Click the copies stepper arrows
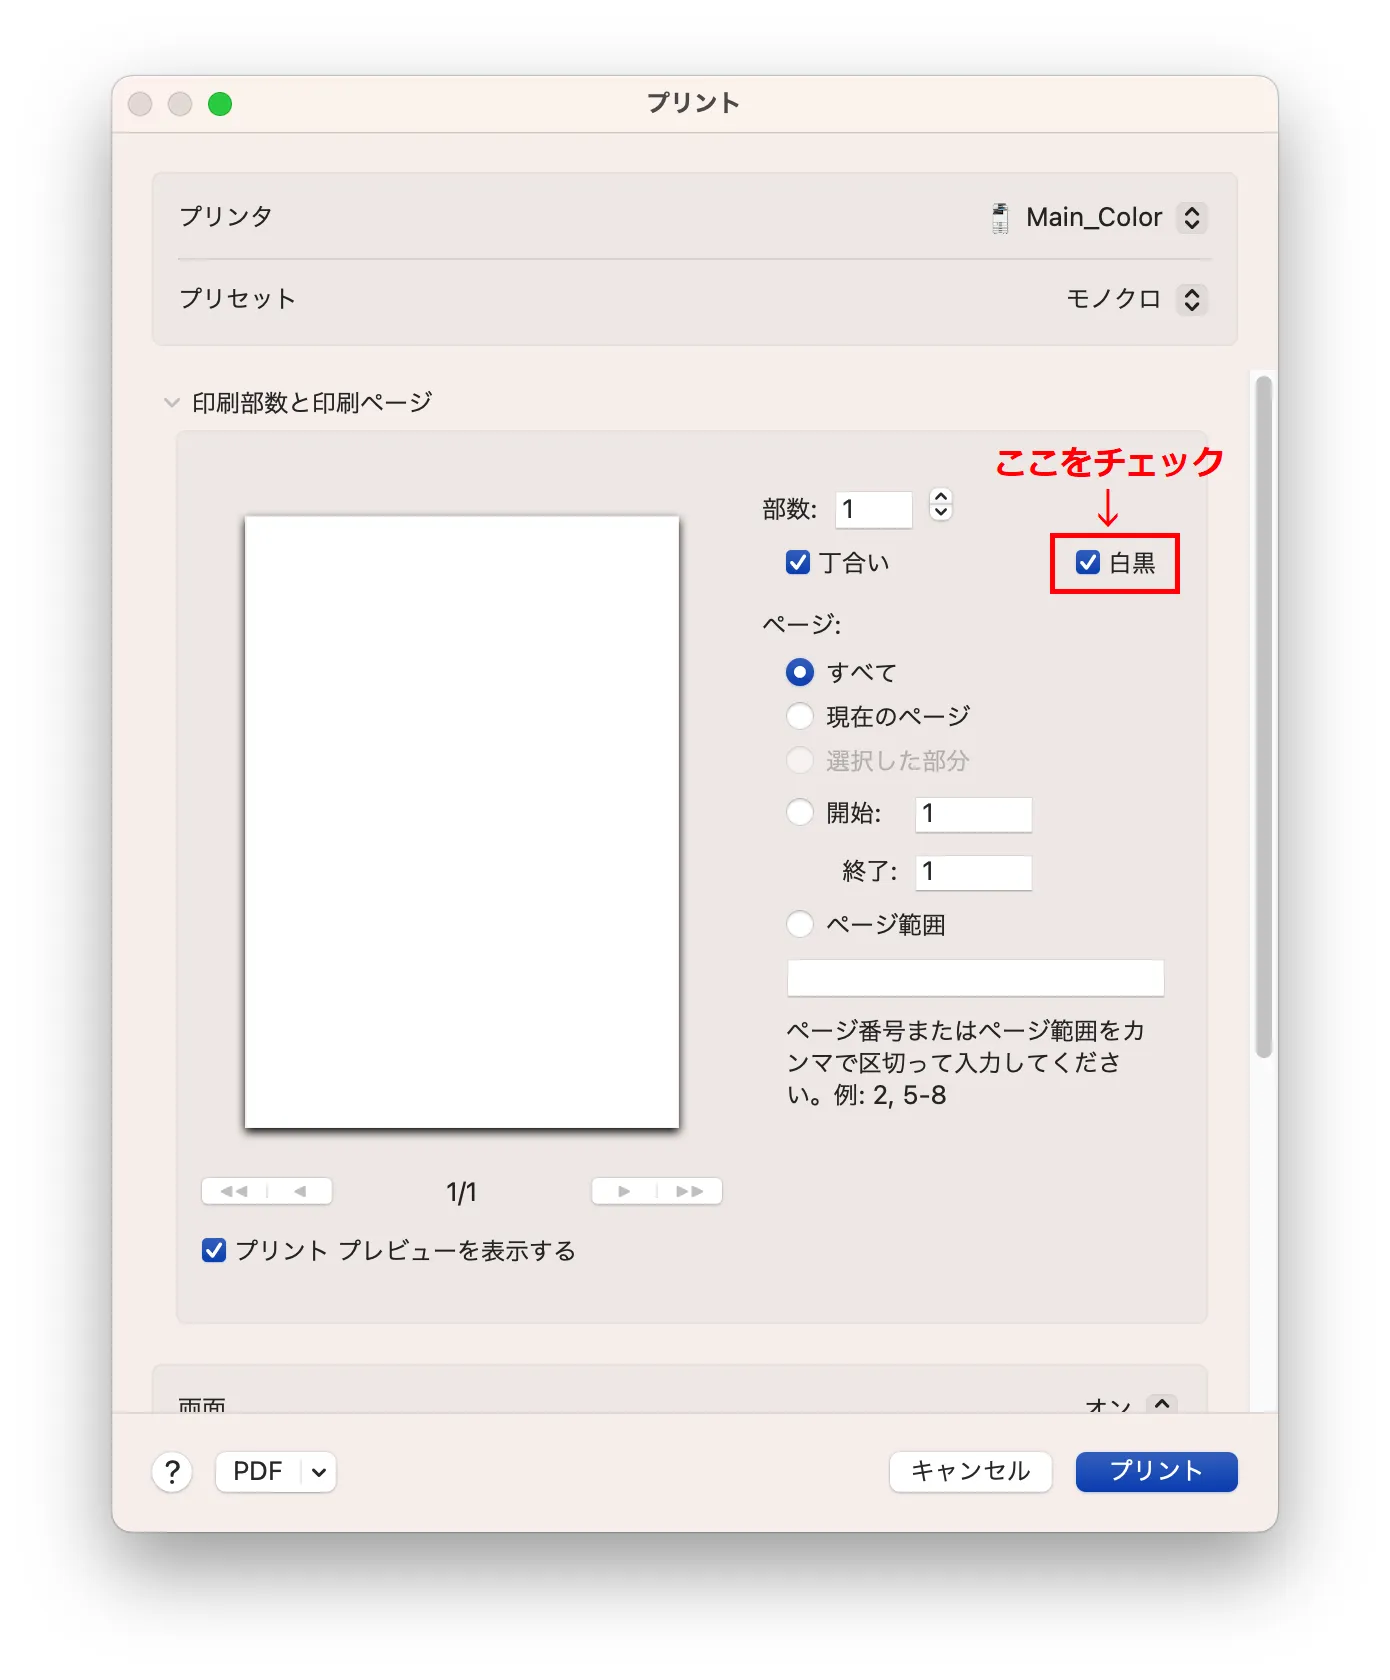This screenshot has width=1390, height=1680. click(x=940, y=505)
